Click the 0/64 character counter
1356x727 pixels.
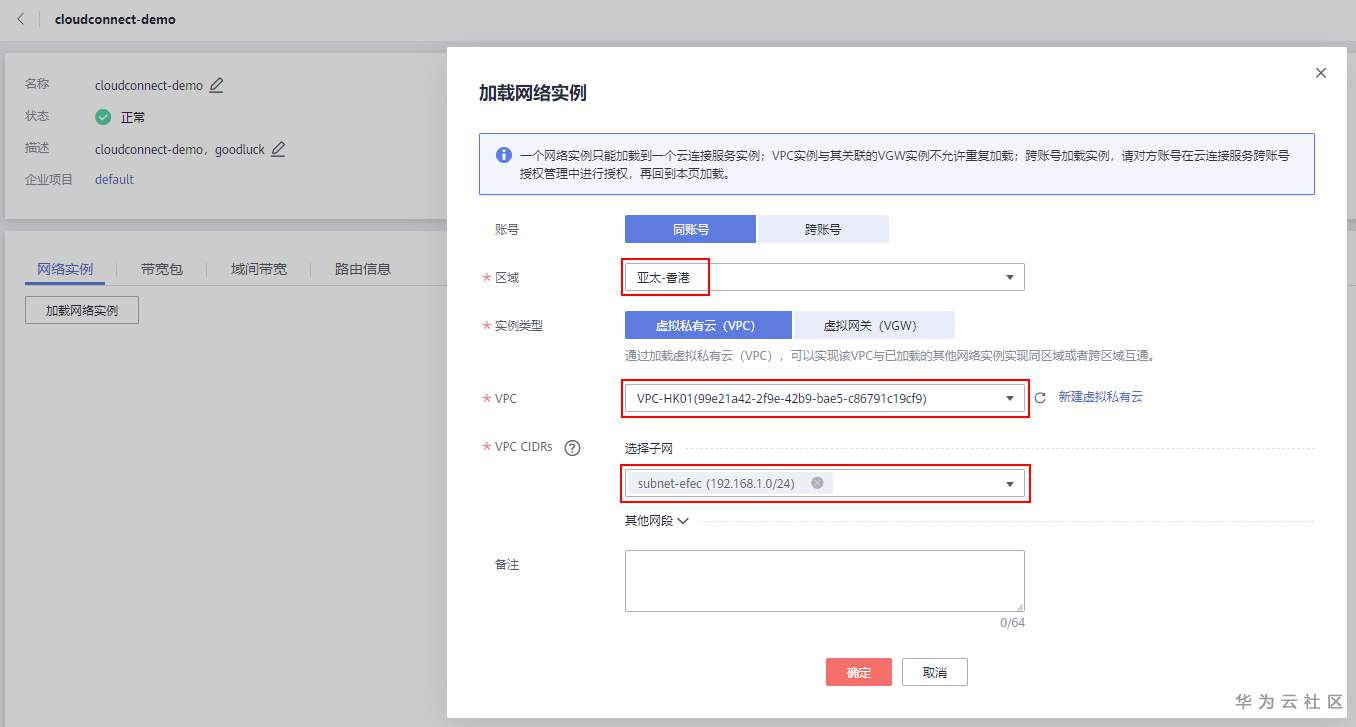click(x=1012, y=623)
